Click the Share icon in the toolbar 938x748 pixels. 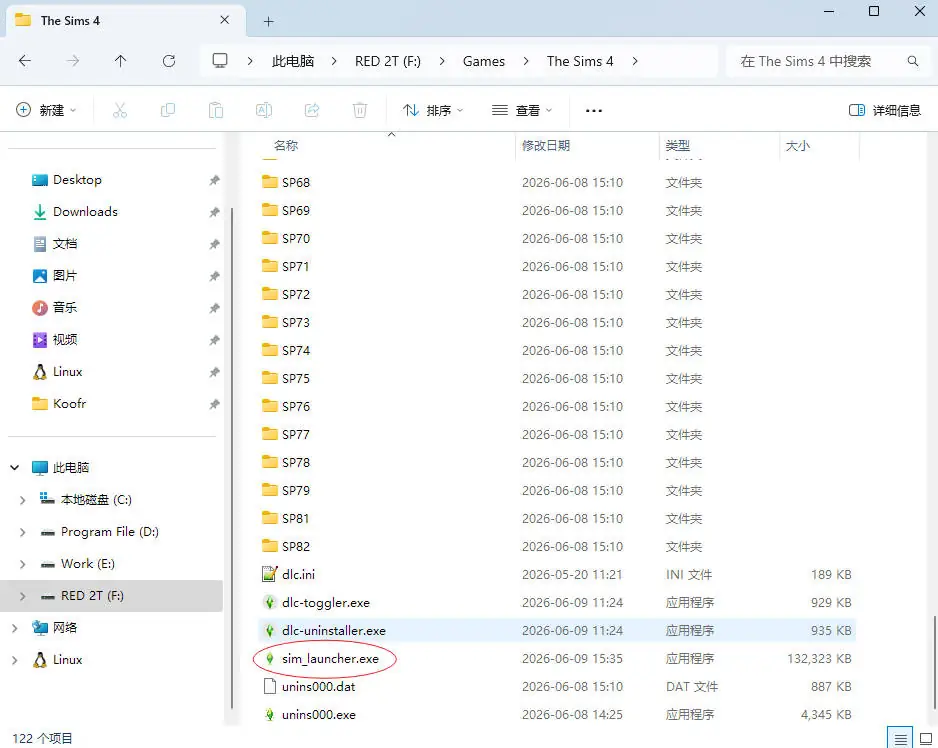click(x=312, y=110)
